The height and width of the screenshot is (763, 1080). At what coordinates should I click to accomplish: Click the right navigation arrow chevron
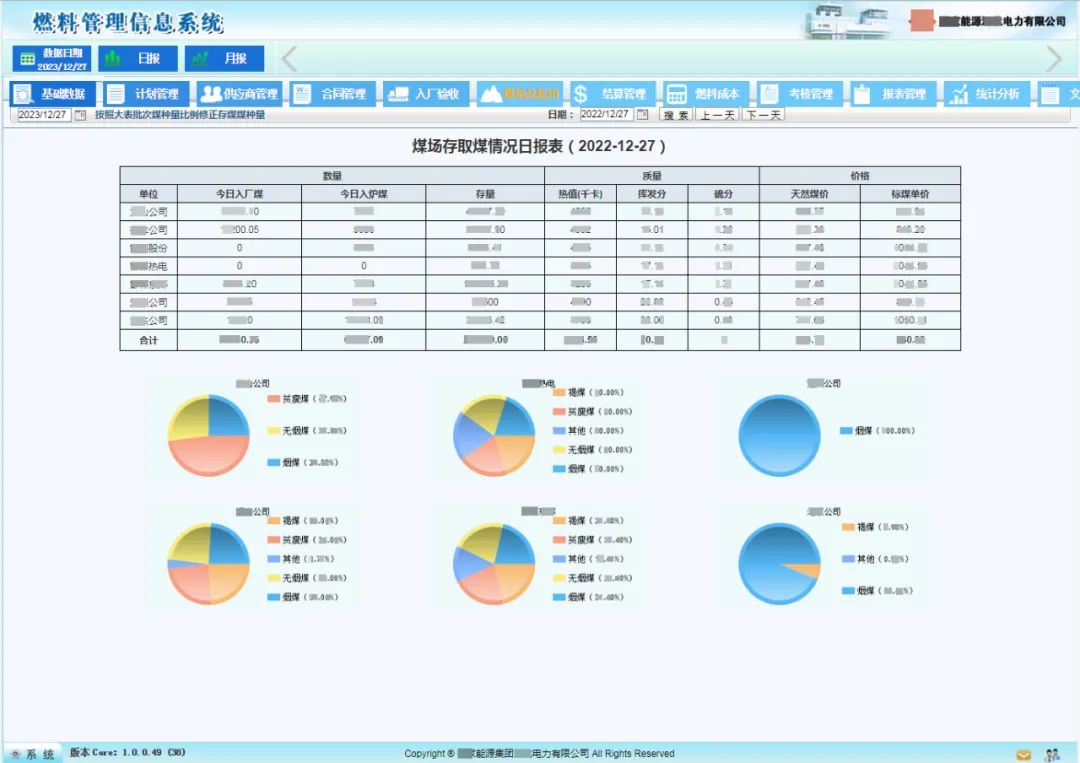[1055, 59]
